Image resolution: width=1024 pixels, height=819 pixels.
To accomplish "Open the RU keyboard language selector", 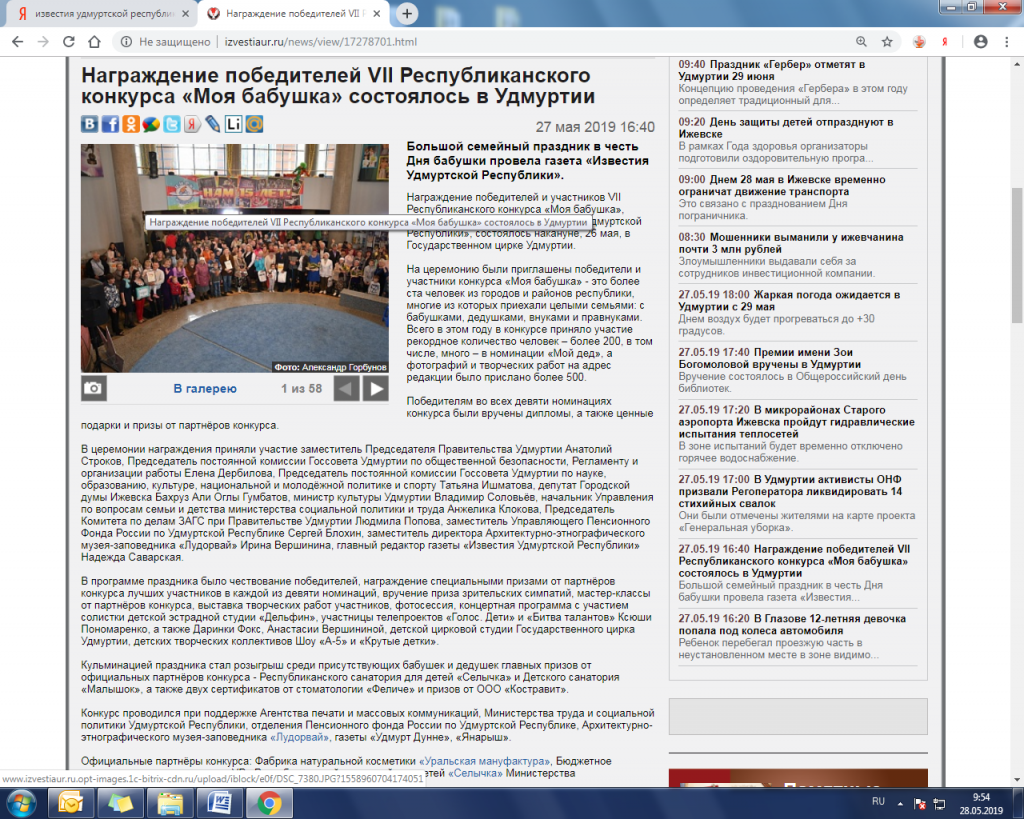I will point(879,802).
